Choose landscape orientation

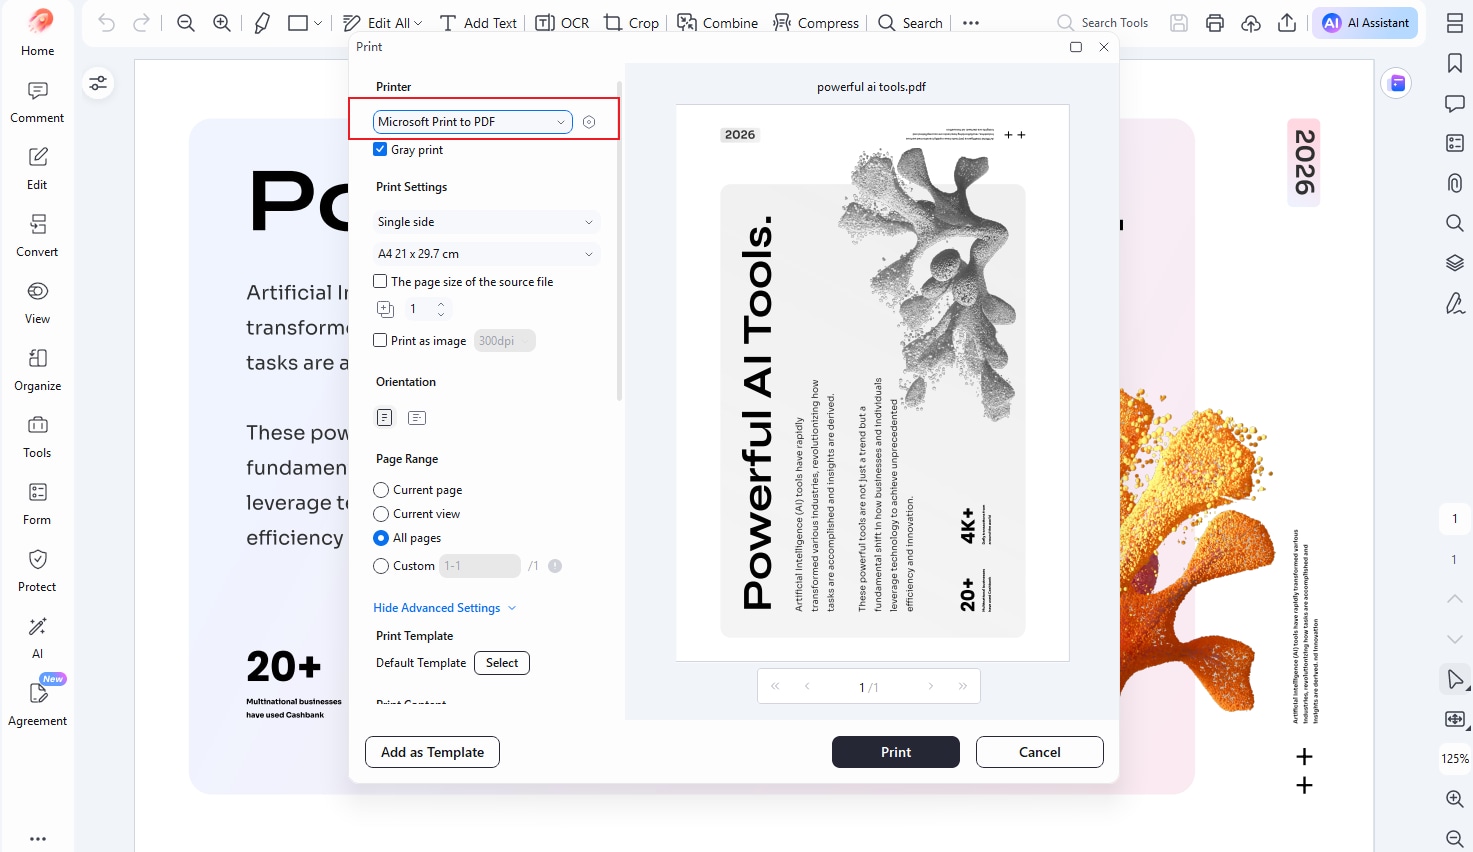click(417, 417)
